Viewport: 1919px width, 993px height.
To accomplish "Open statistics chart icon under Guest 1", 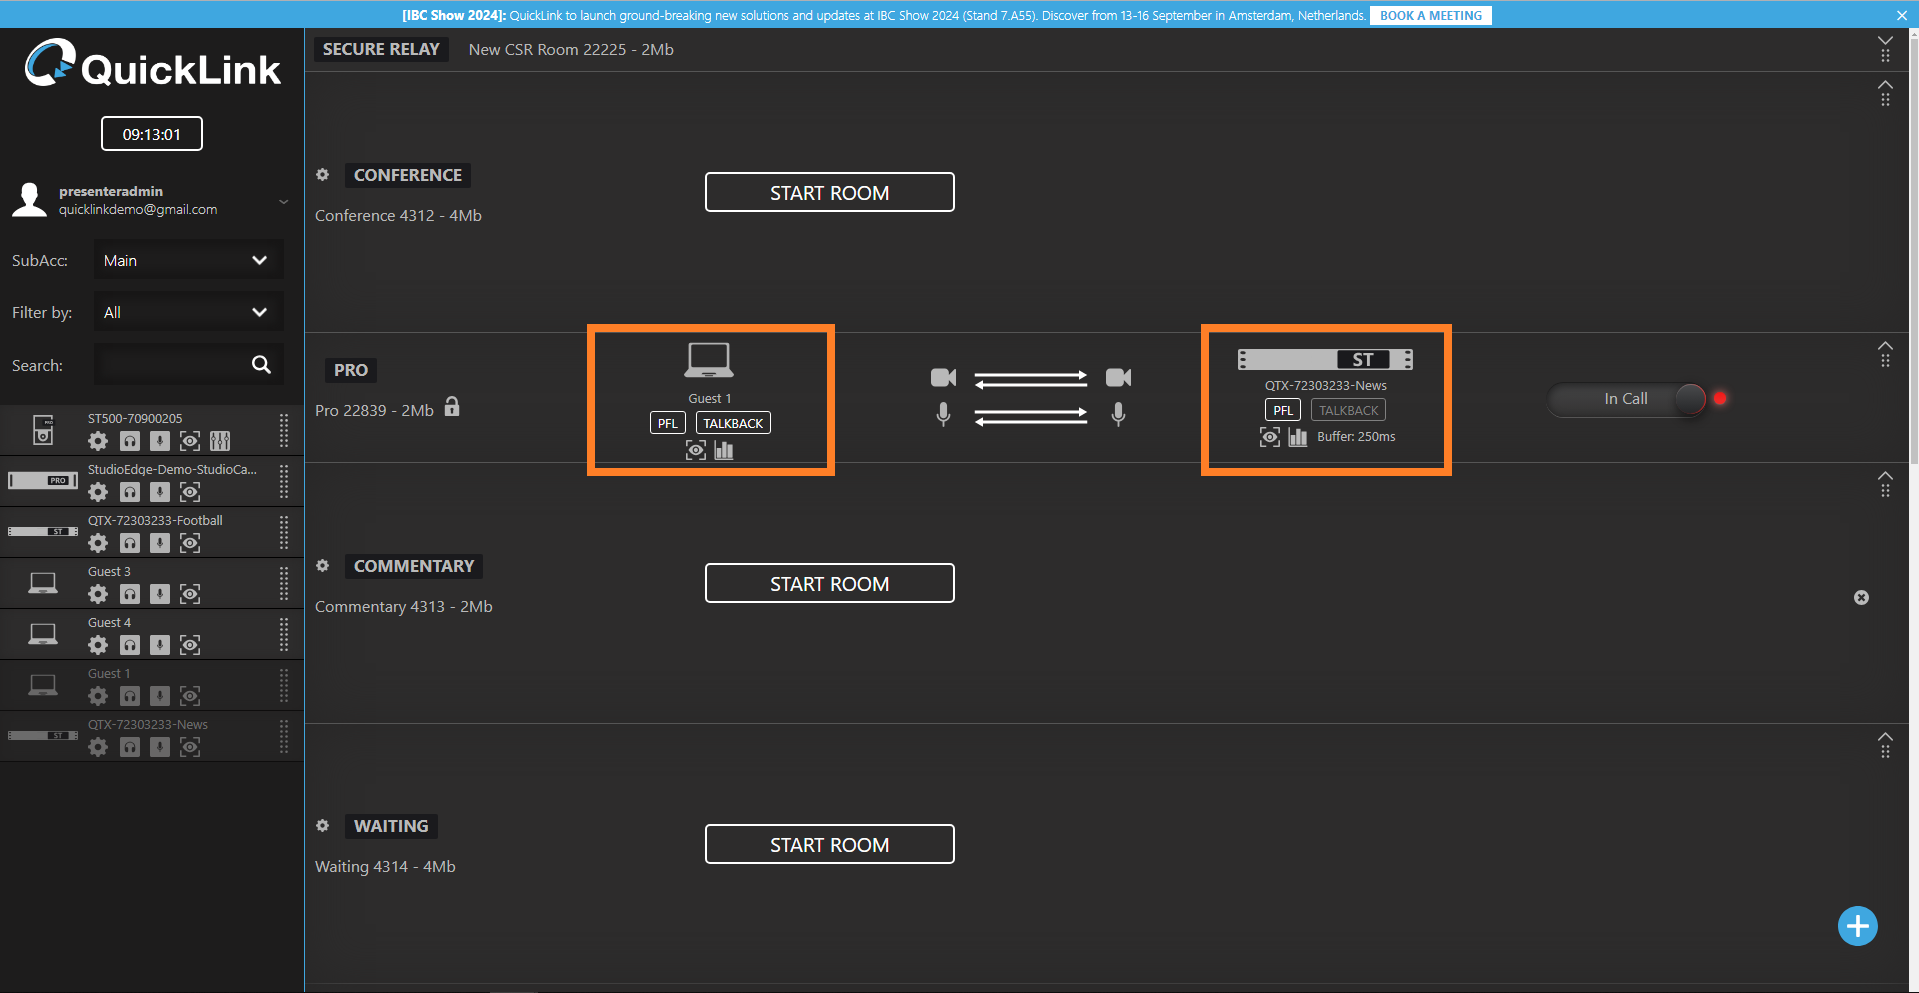I will [x=724, y=451].
